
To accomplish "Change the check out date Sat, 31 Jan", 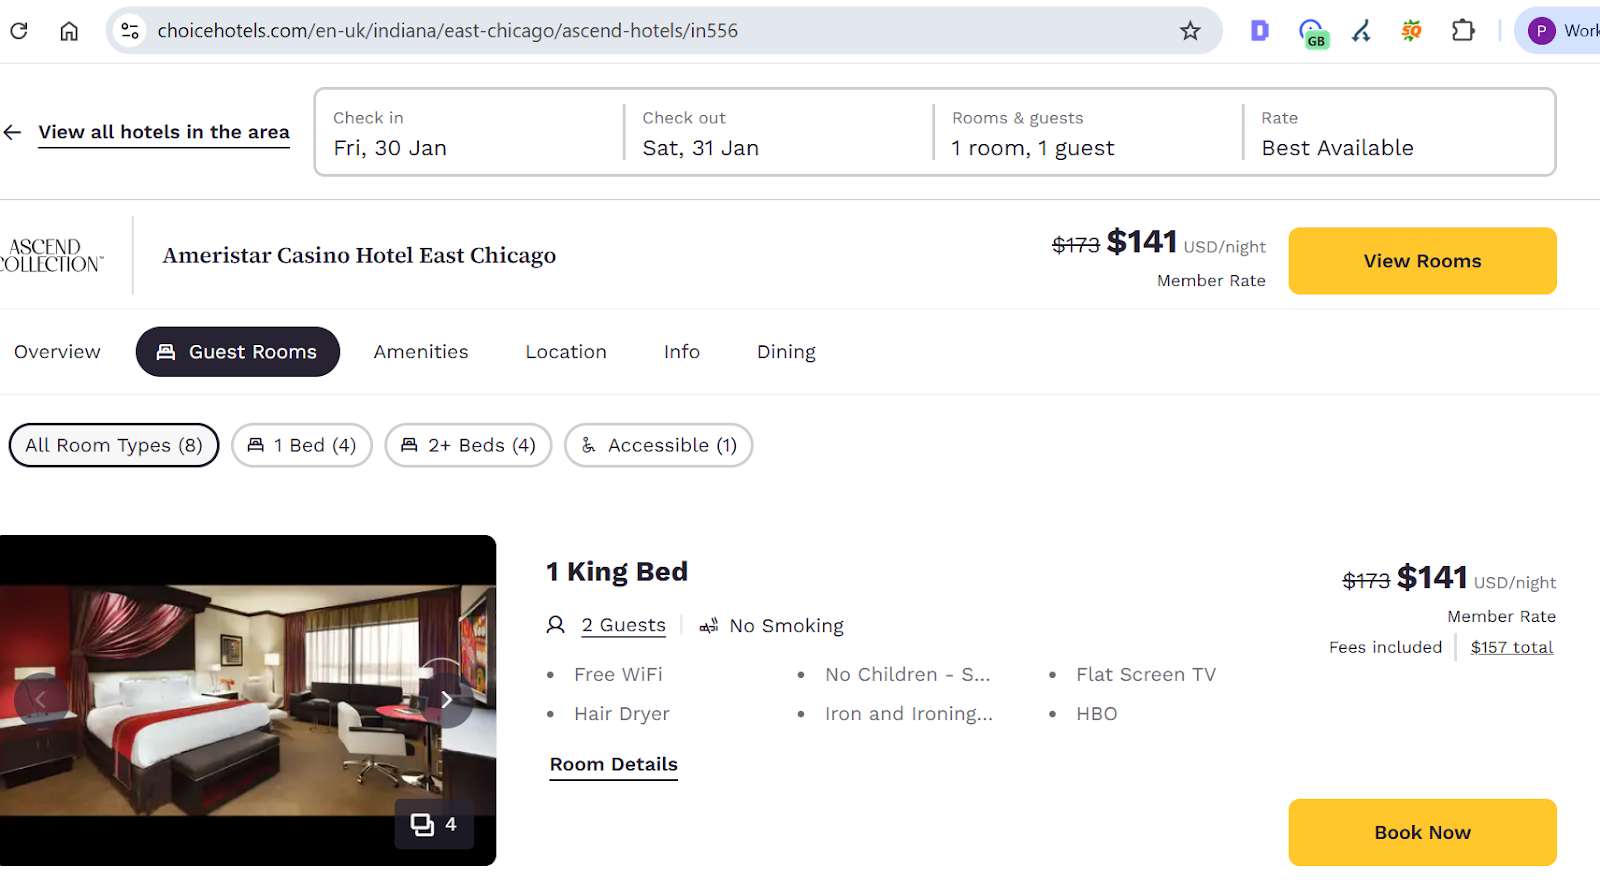I will tap(778, 132).
